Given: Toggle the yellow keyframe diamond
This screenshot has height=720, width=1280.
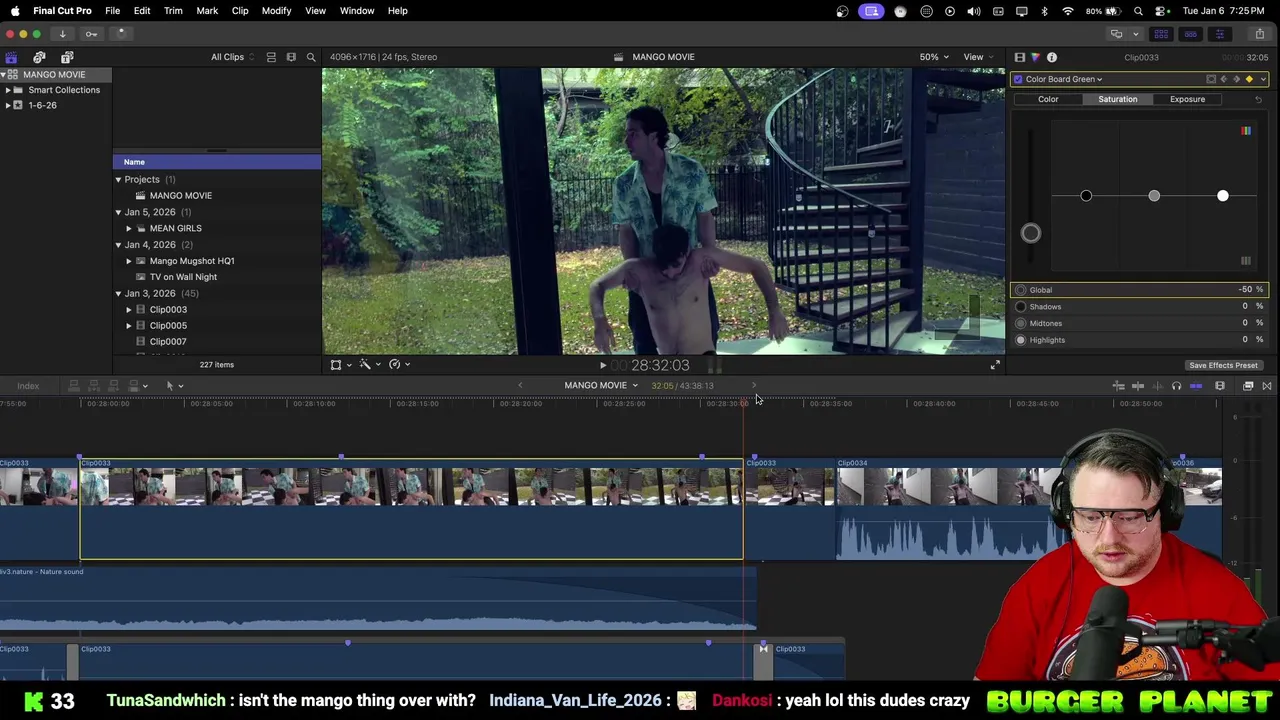Looking at the screenshot, I should 1249,79.
